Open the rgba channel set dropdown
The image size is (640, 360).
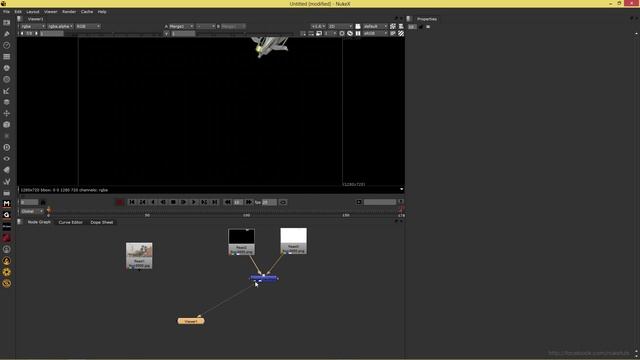(x=33, y=26)
